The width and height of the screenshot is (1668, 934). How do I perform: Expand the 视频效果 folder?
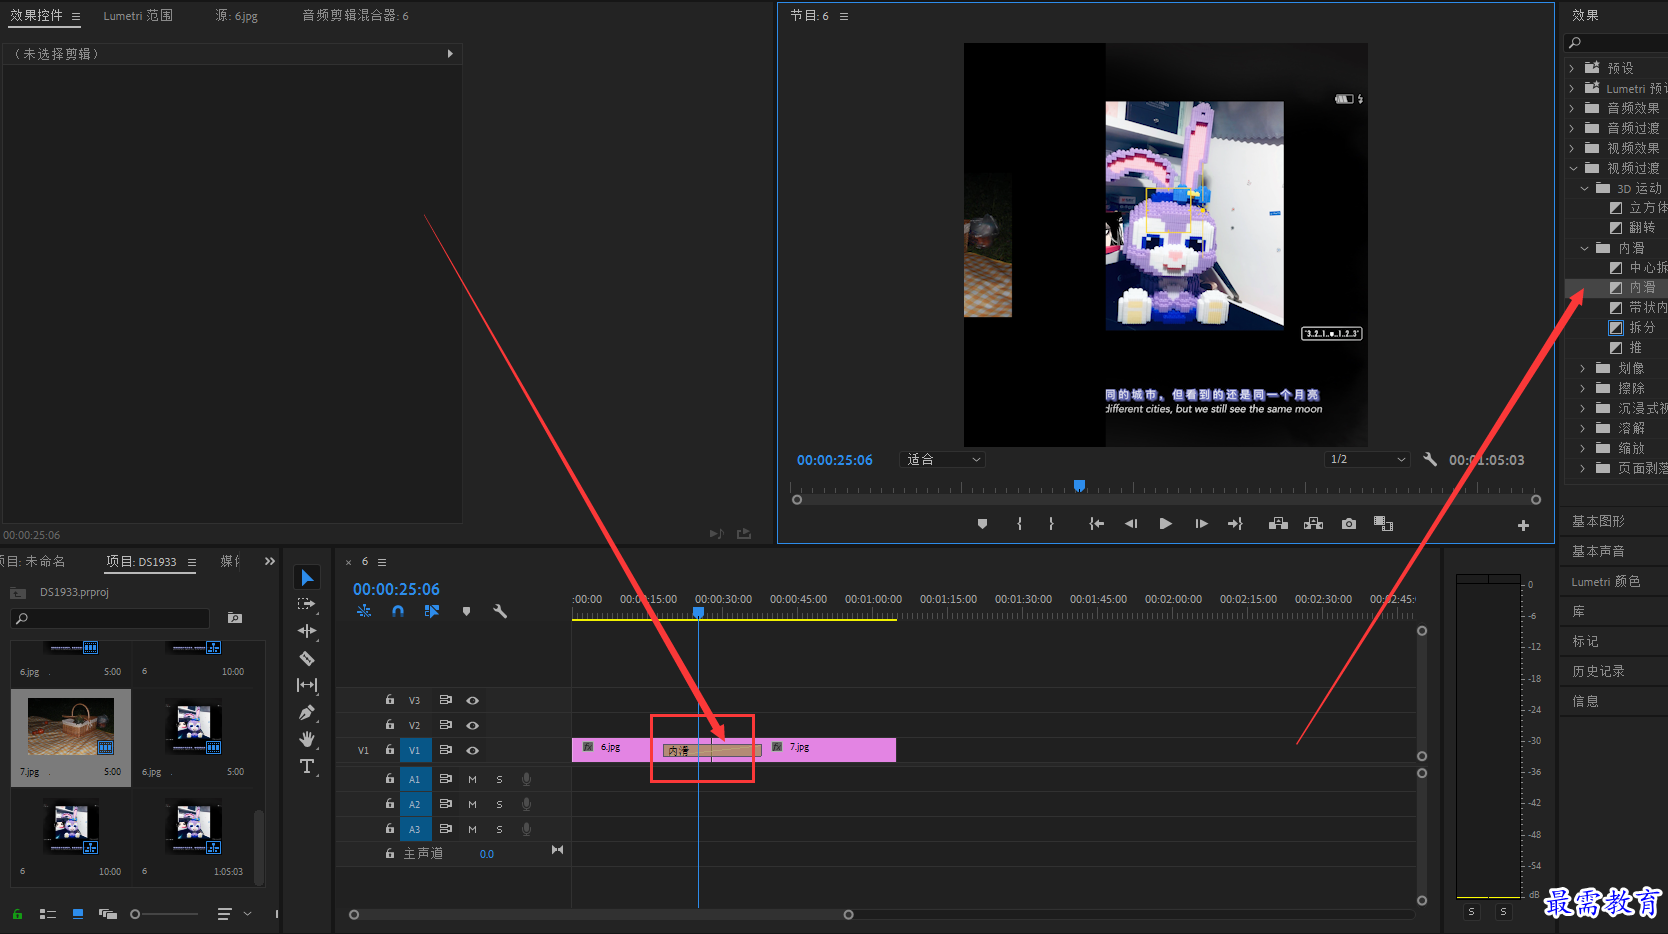(x=1572, y=148)
